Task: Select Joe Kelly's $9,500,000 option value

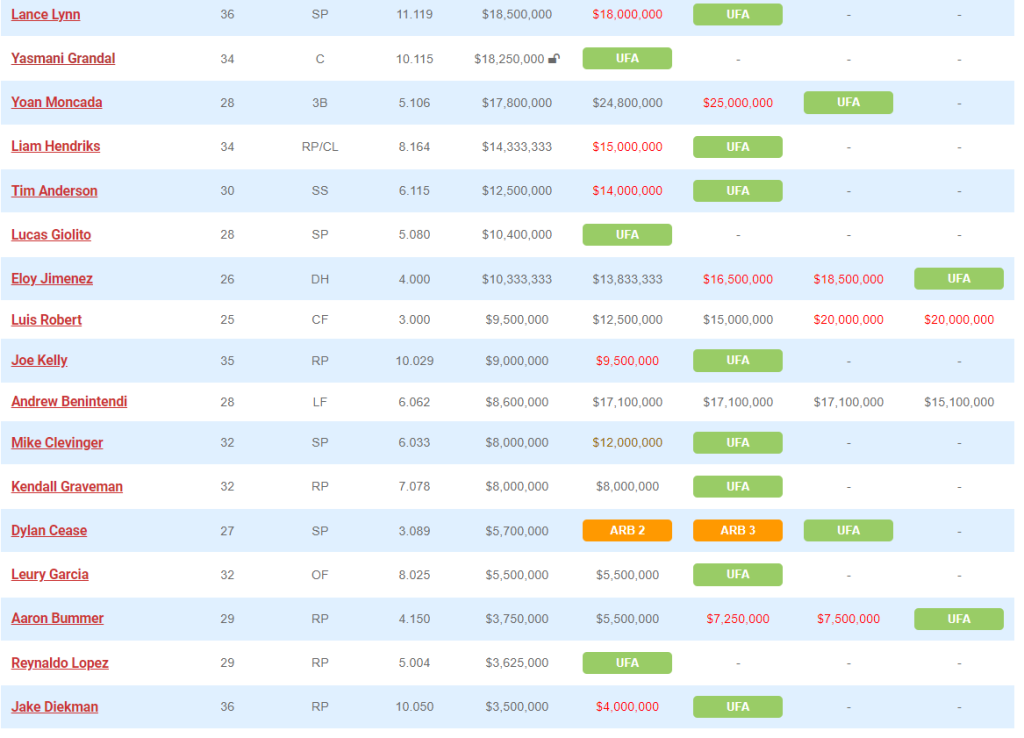Action: coord(627,361)
